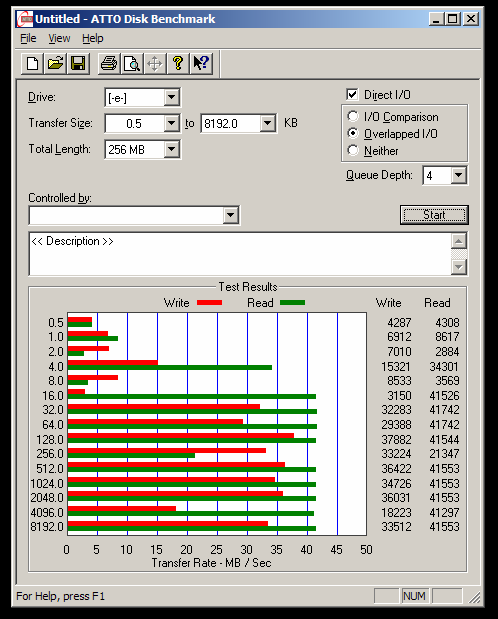Click the ATTO application icon in title bar

[x=25, y=19]
